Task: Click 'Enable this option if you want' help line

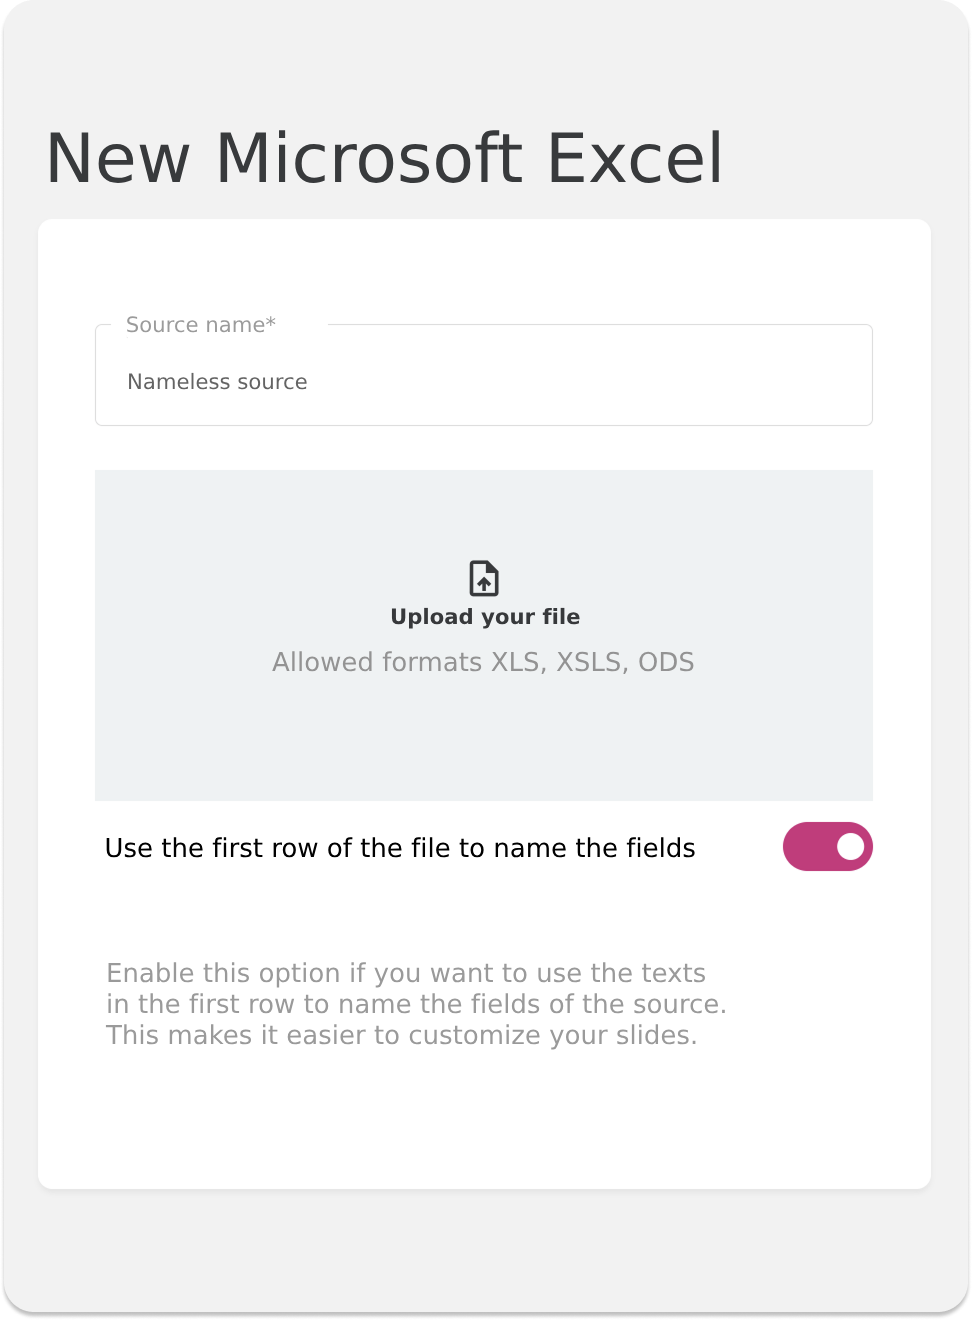Action: point(406,973)
